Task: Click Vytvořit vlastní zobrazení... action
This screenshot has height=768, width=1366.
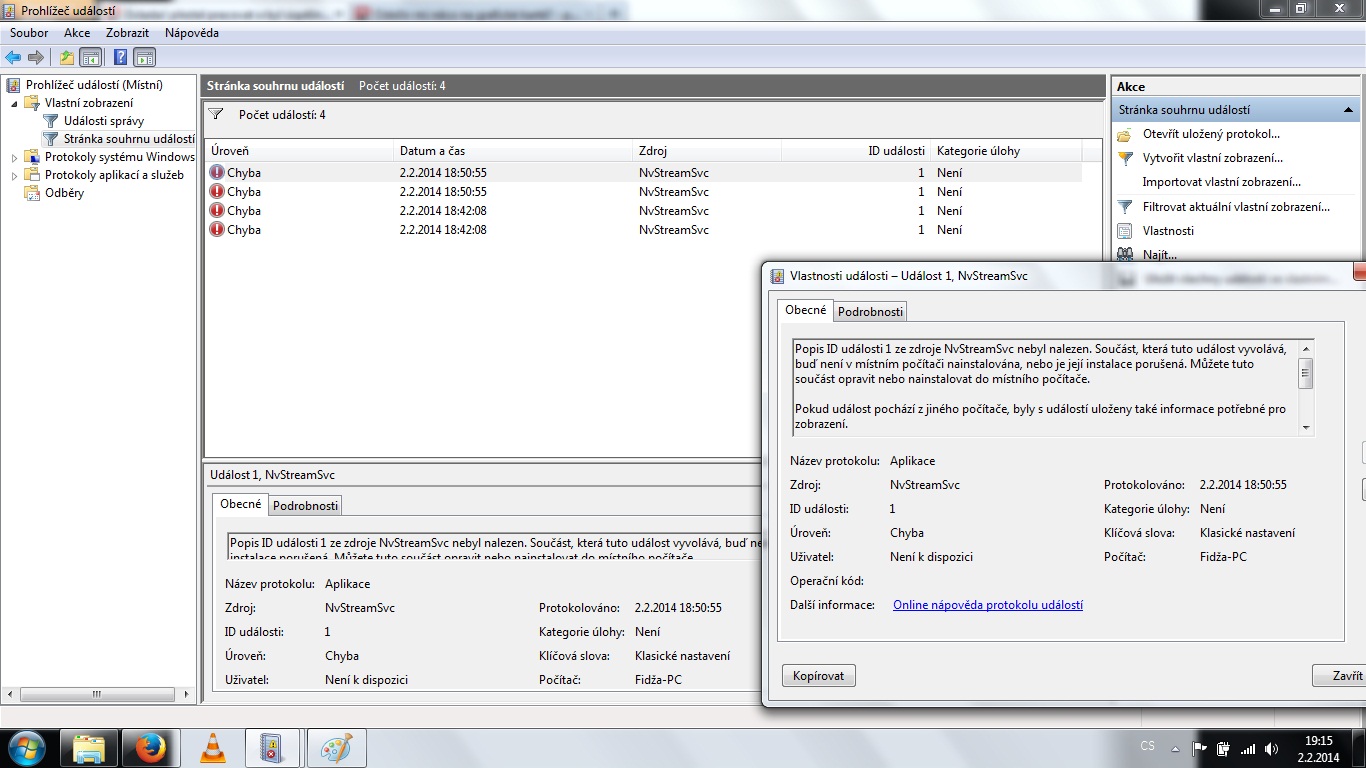Action: click(x=1213, y=158)
